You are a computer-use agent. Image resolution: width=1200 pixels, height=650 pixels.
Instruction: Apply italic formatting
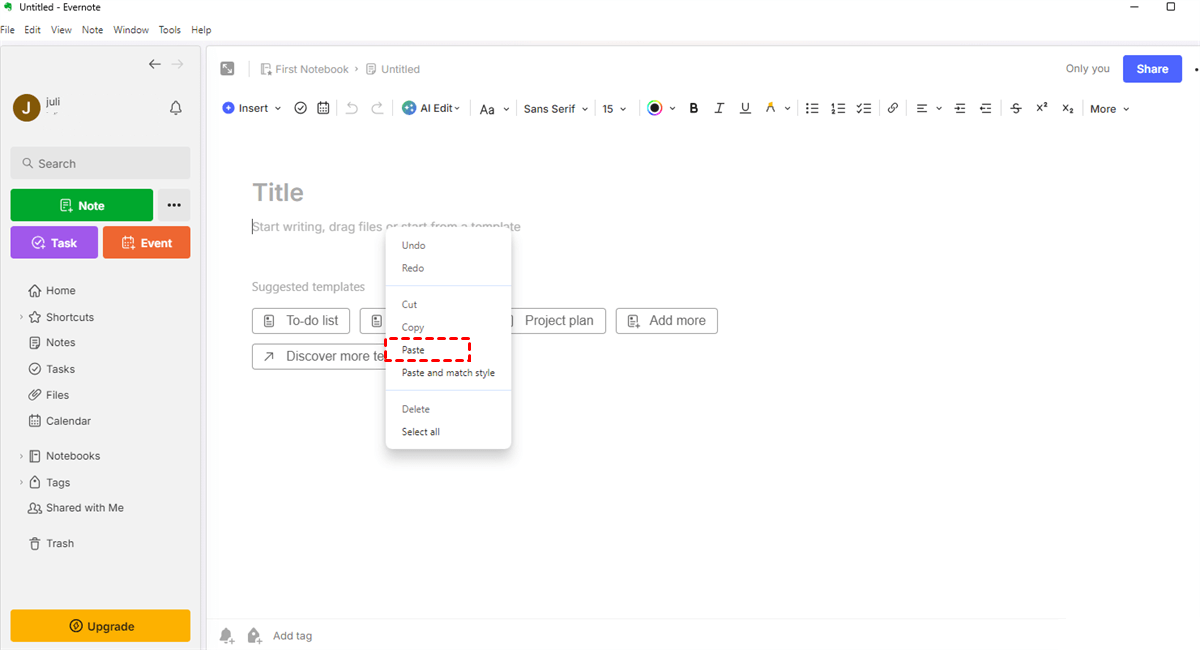point(719,108)
